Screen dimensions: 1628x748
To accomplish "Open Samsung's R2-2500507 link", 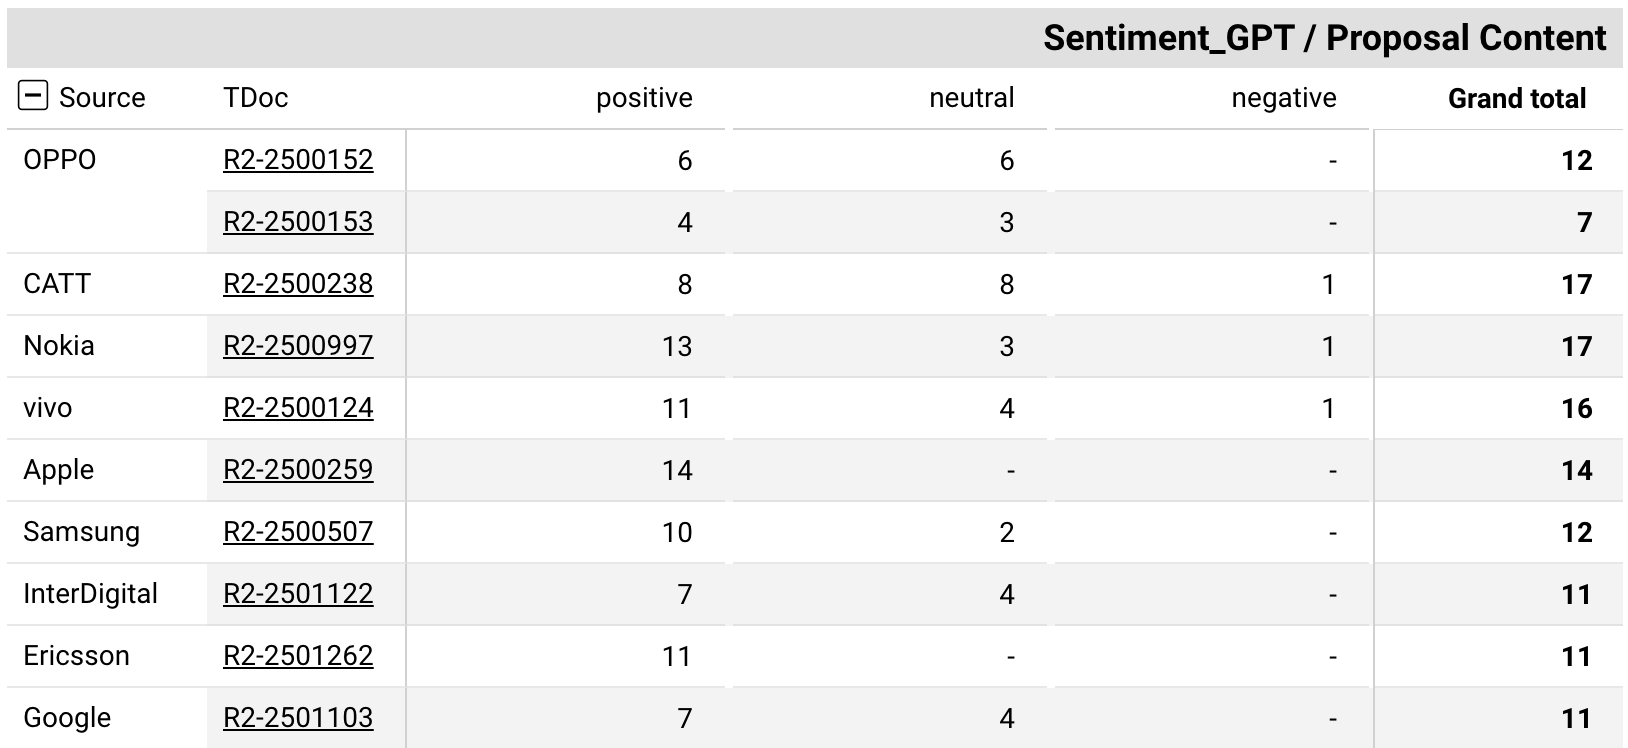I will click(298, 532).
